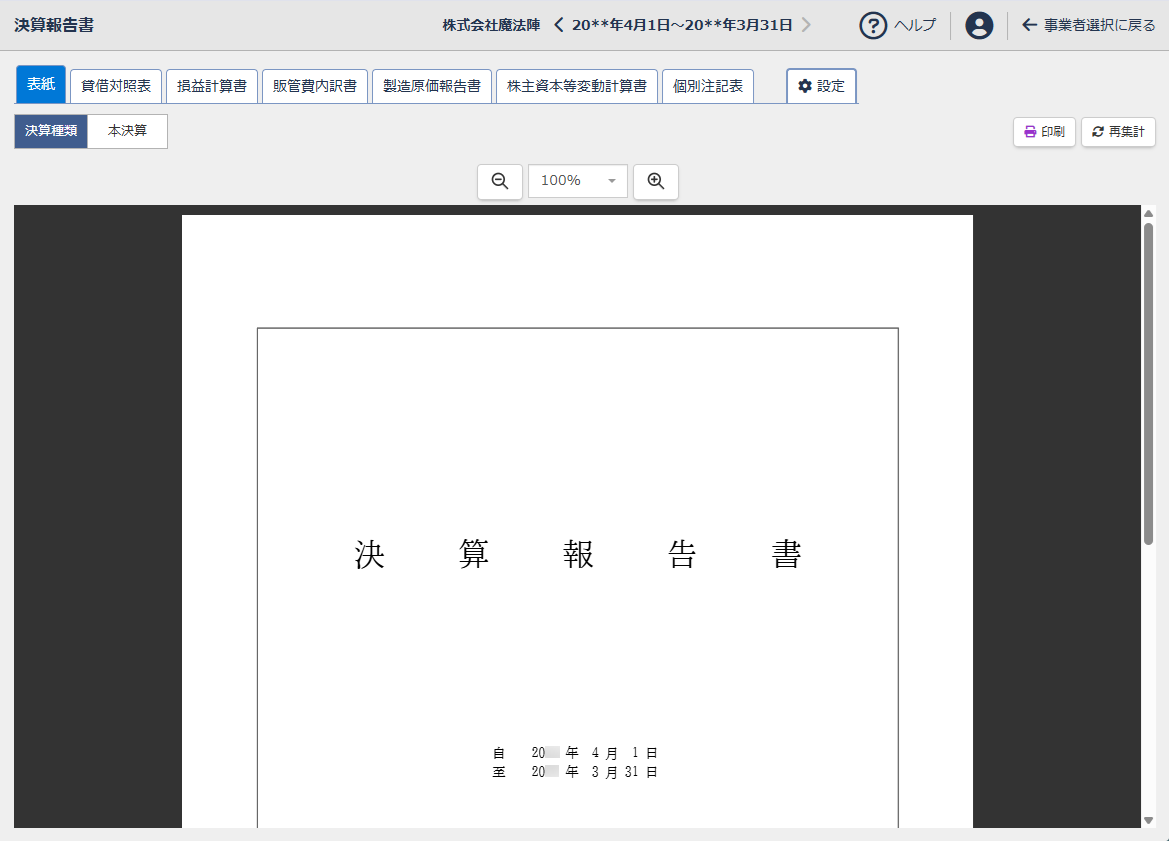The height and width of the screenshot is (841, 1169).
Task: Open the zoom percentage dropdown
Action: [x=611, y=181]
